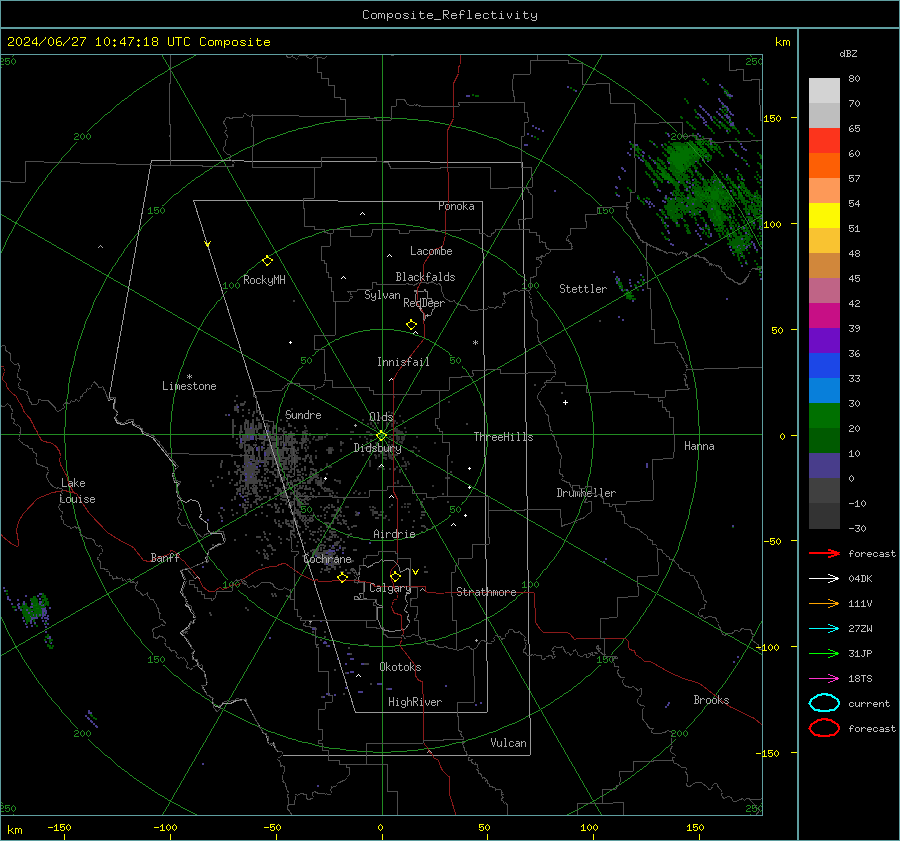Screen dimensions: 900x841
Task: Click the Okotoks label
Action: click(400, 667)
